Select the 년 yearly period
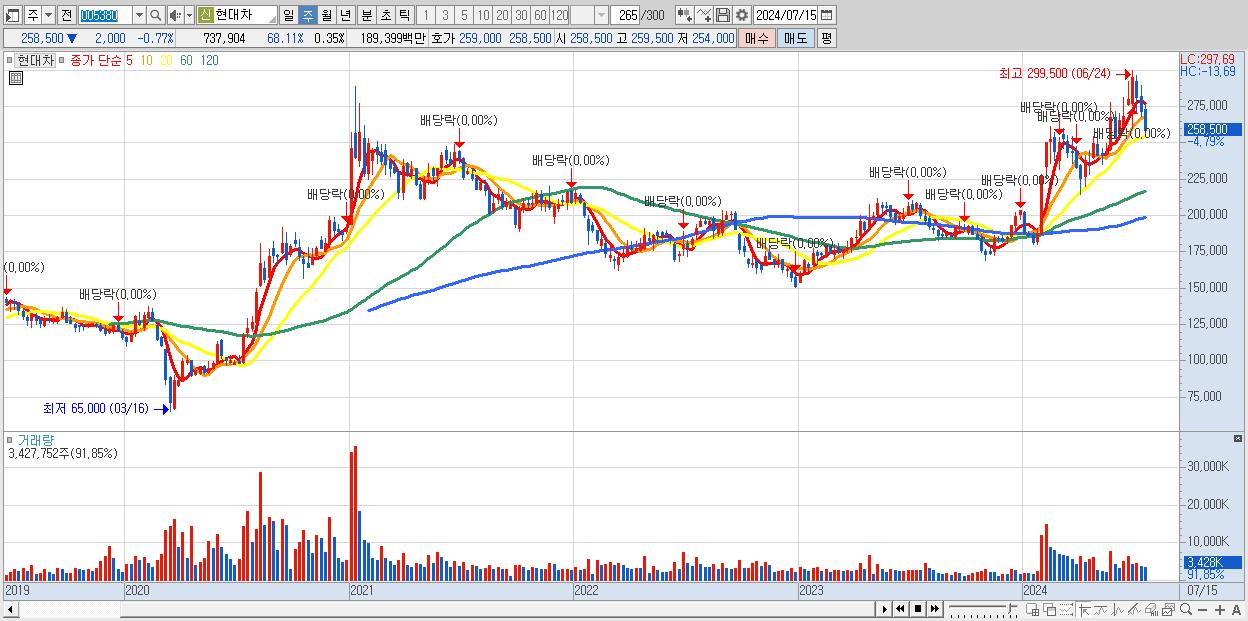The width and height of the screenshot is (1248, 621). click(x=345, y=15)
